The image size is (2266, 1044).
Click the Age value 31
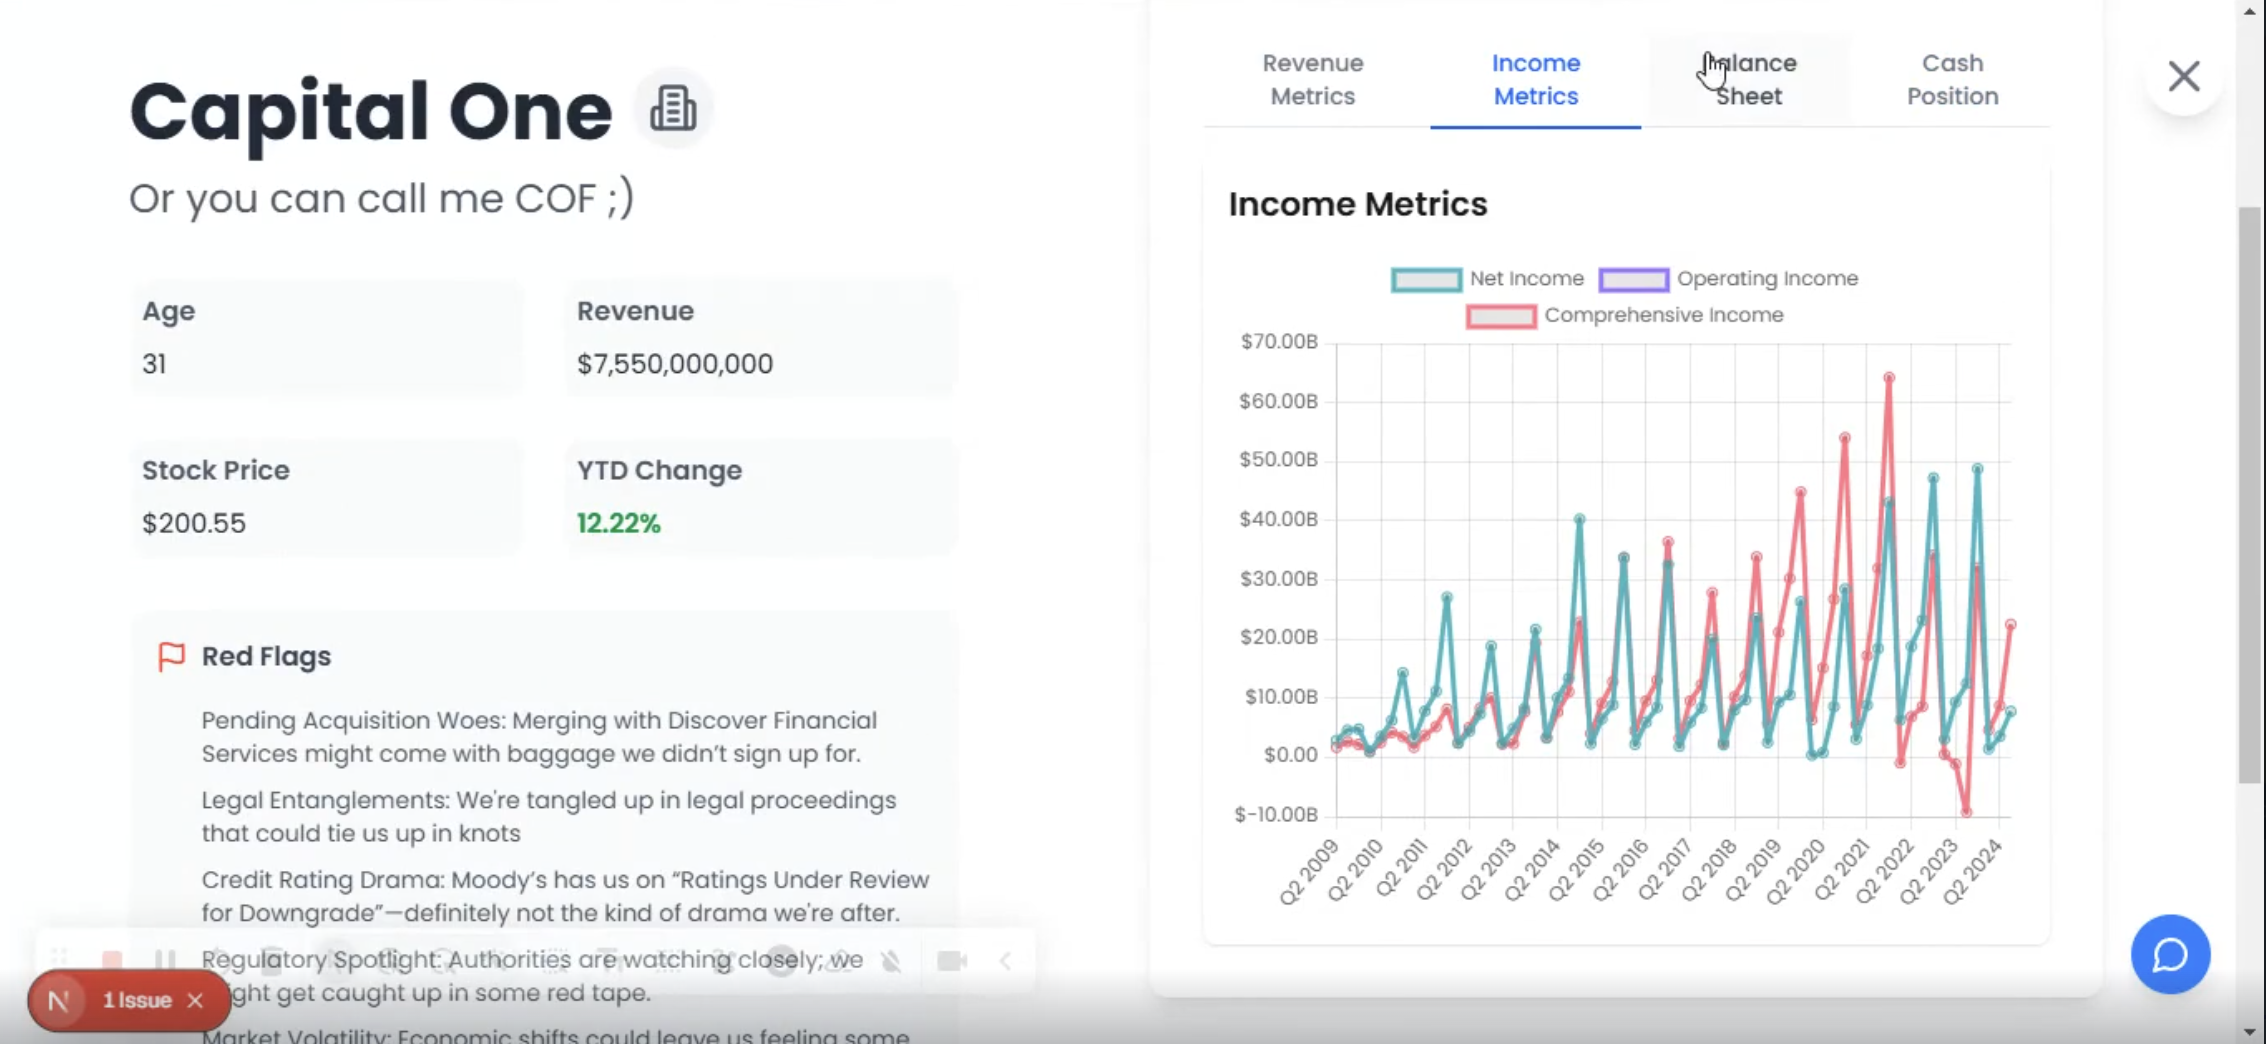(154, 363)
